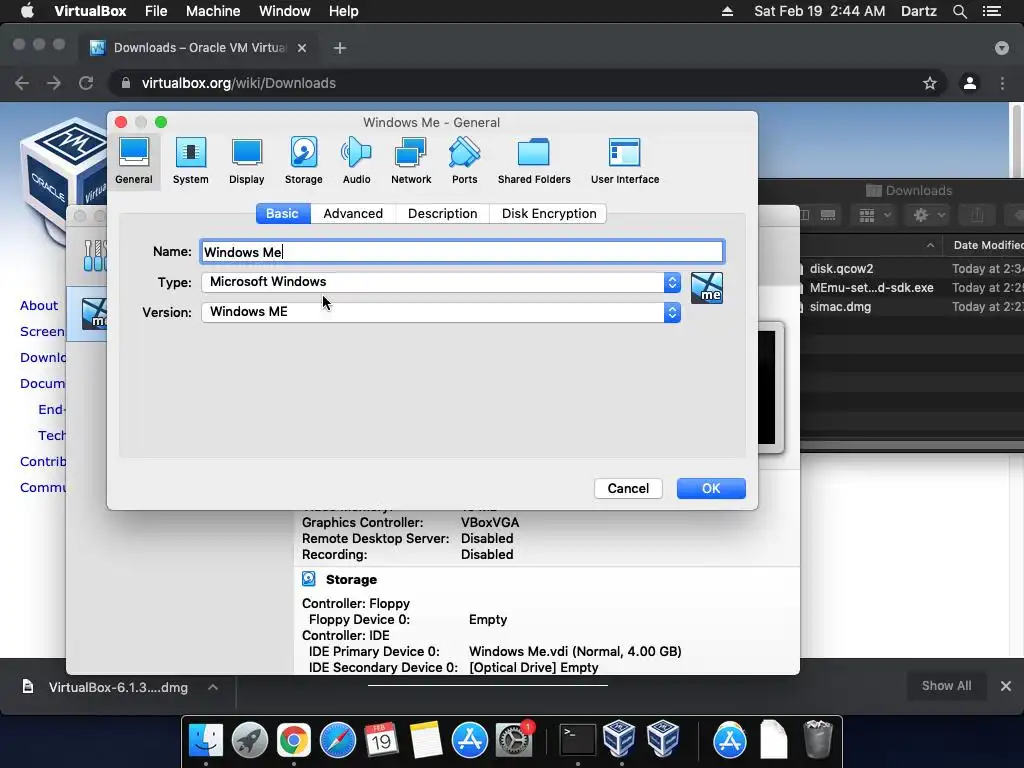Expand the VirtualBox dmg download item menu
The image size is (1024, 768).
pyautogui.click(x=213, y=687)
